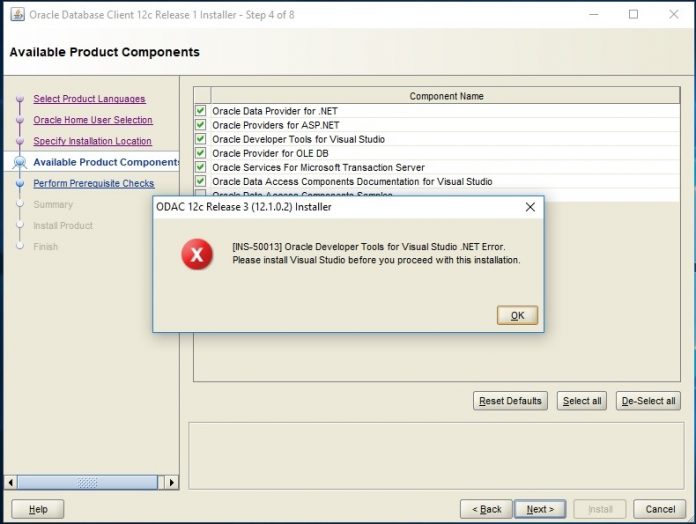Uncheck Oracle Data Access Components Documentation
Image resolution: width=696 pixels, height=524 pixels.
pos(201,181)
